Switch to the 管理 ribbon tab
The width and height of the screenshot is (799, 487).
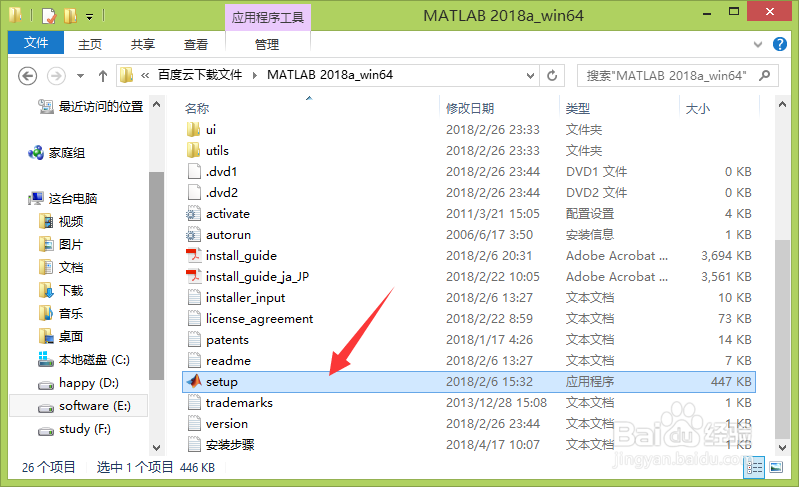pos(267,44)
